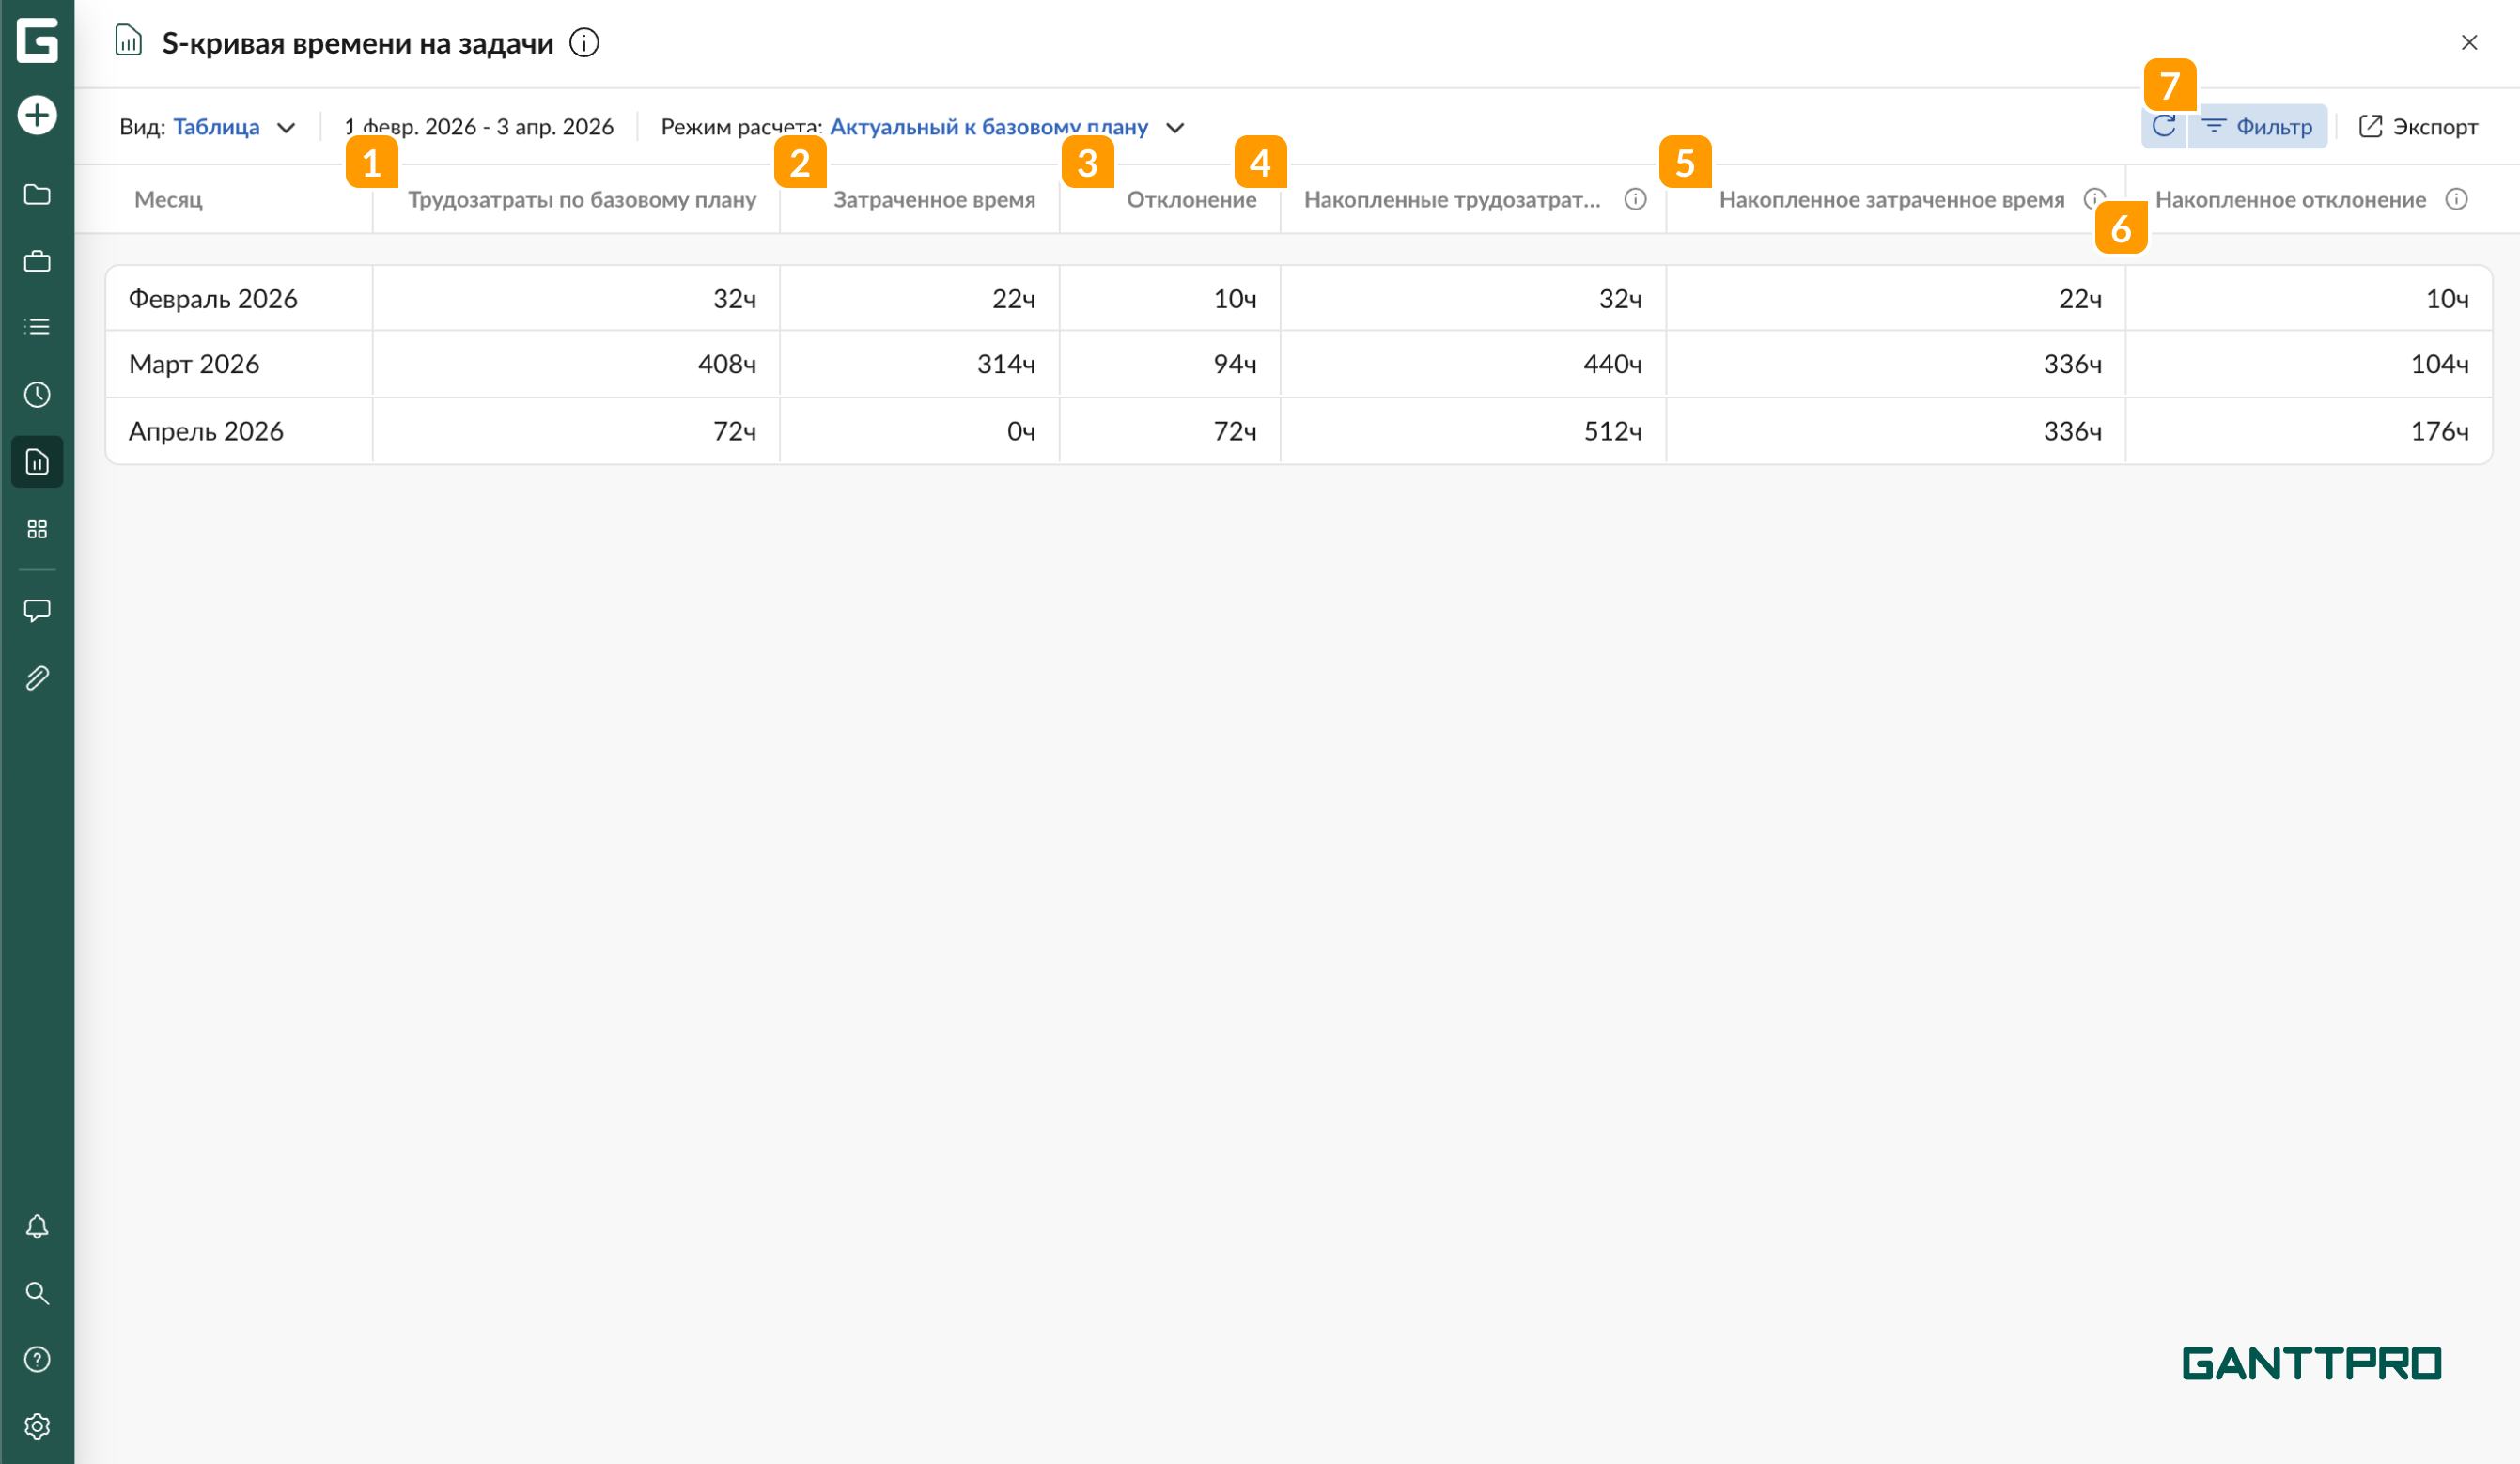This screenshot has height=1464, width=2520.
Task: Open the time log clock icon
Action: point(37,394)
